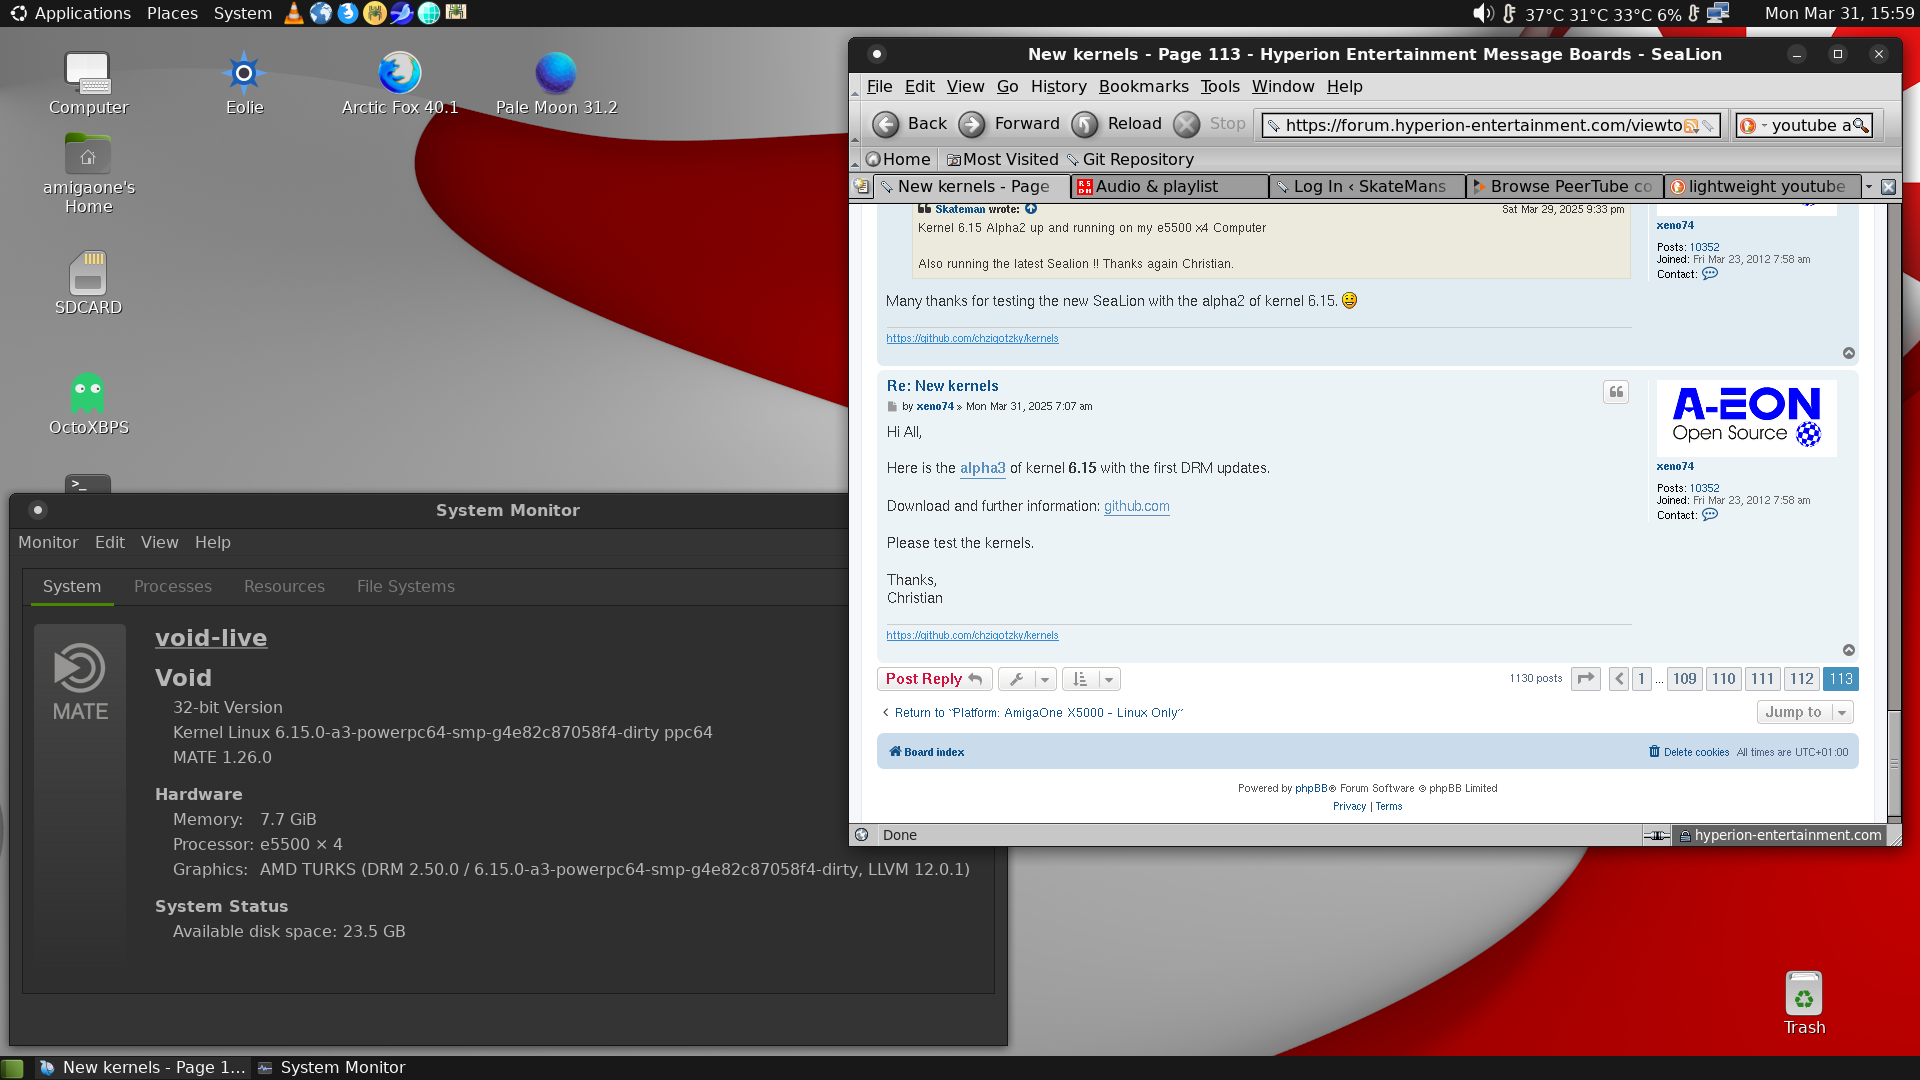Click the contact bubble icon under lower xeno74

(x=1710, y=515)
